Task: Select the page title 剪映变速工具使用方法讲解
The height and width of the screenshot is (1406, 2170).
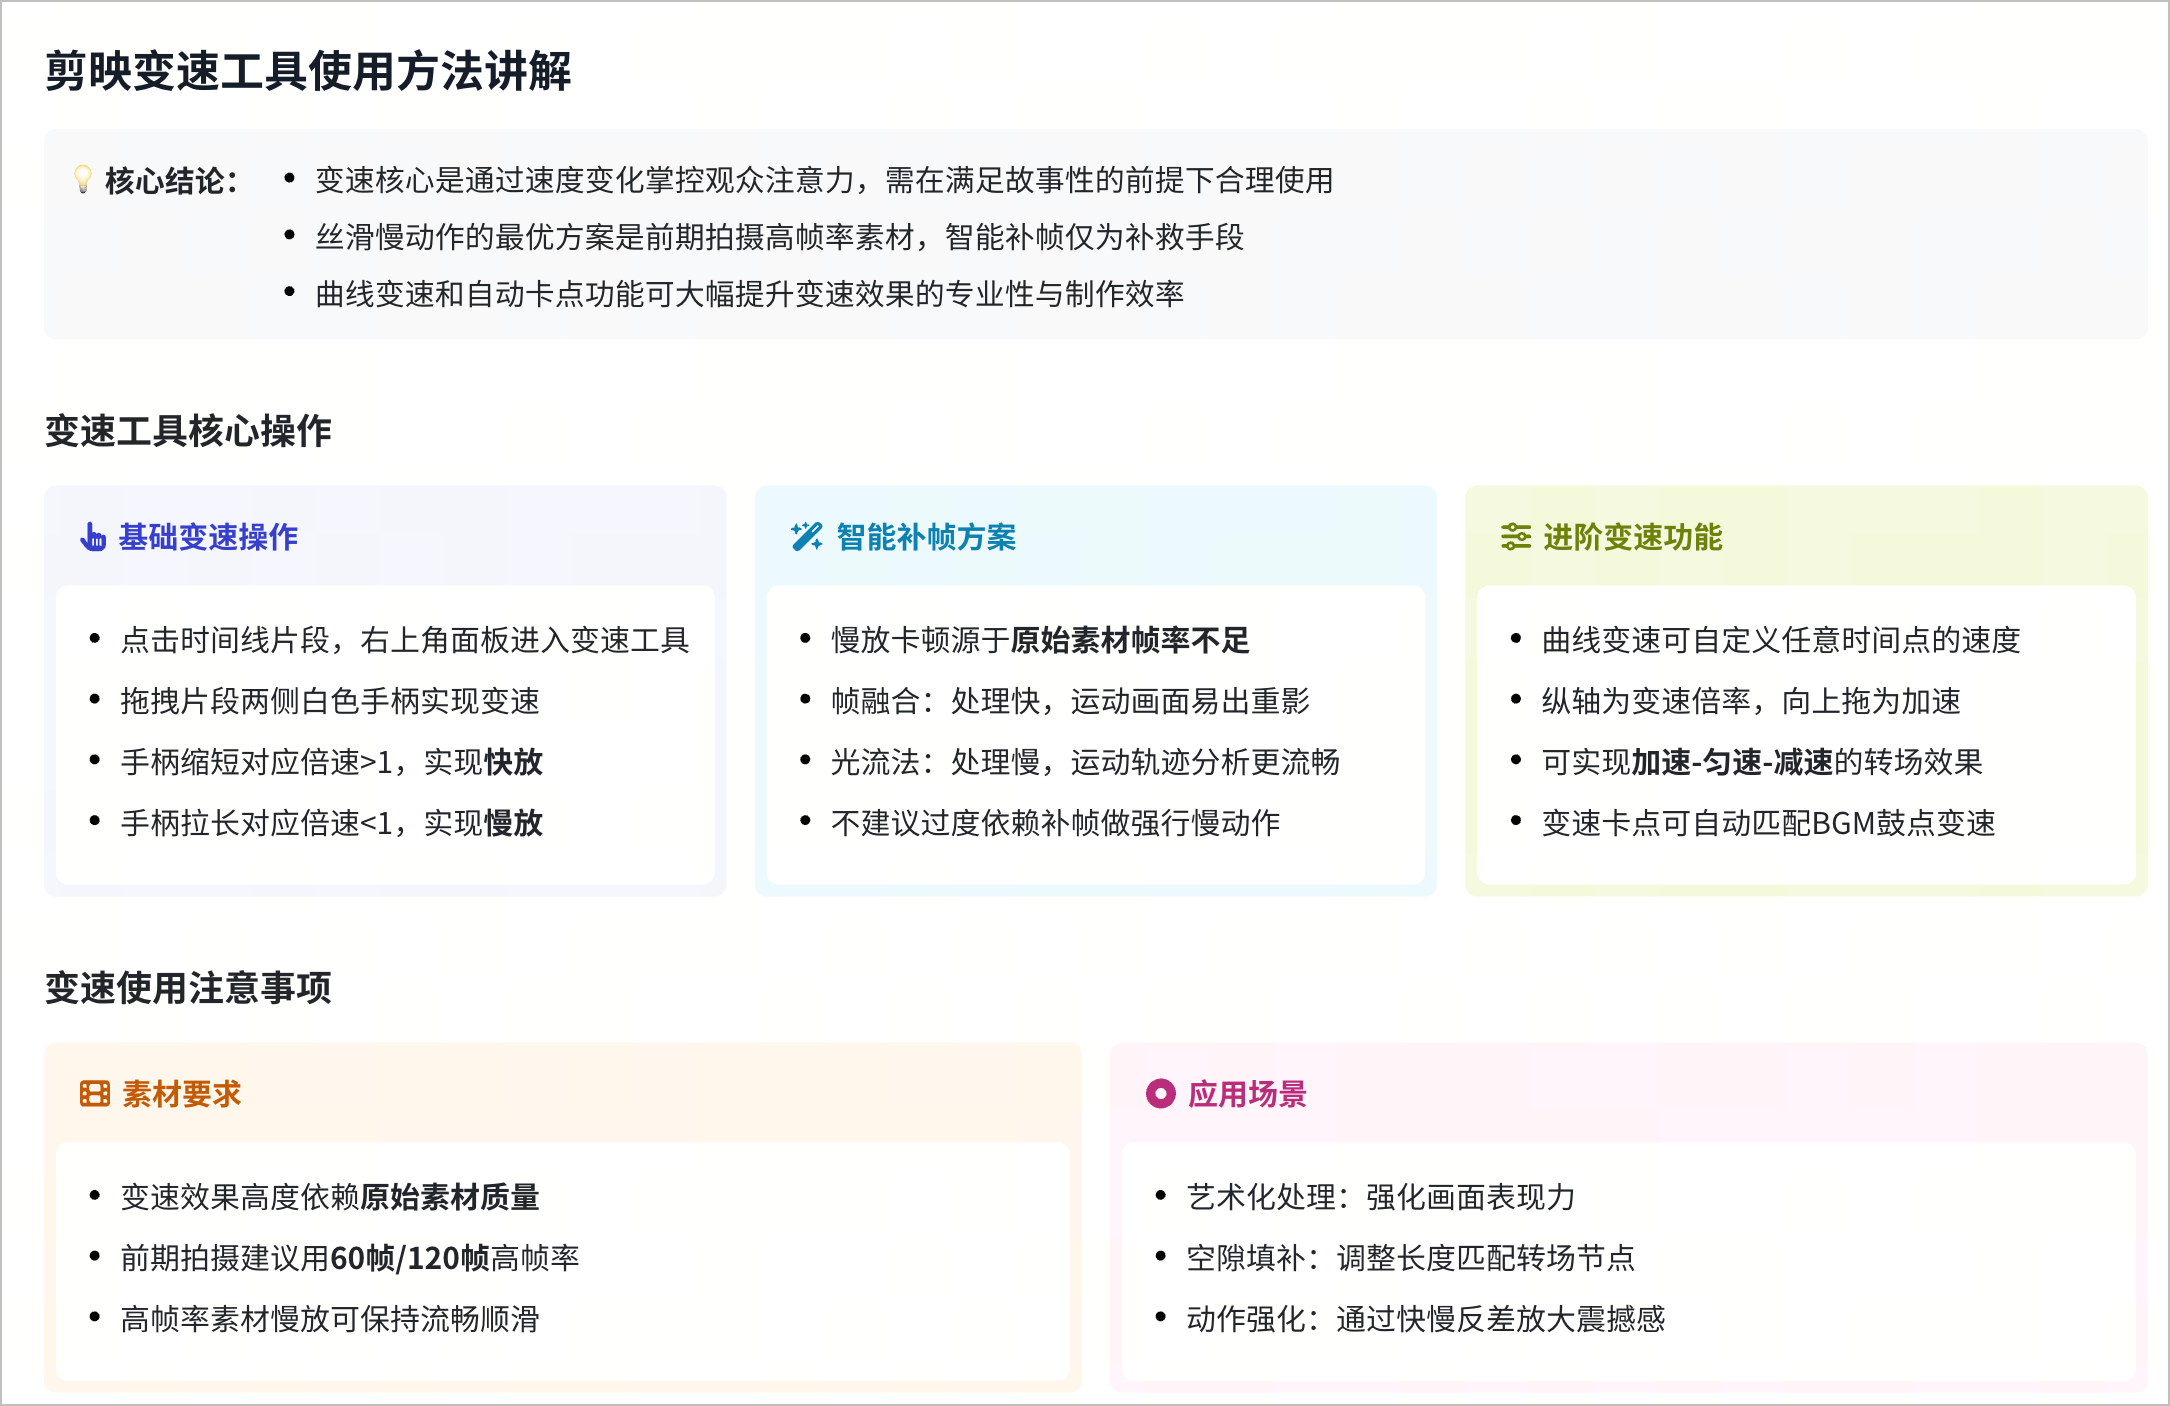Action: point(308,71)
